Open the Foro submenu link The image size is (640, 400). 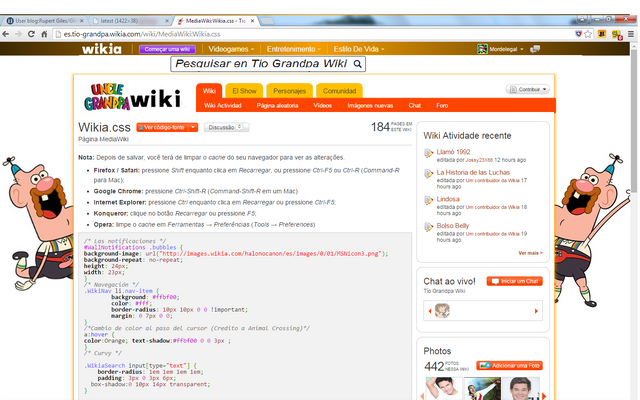tap(442, 105)
